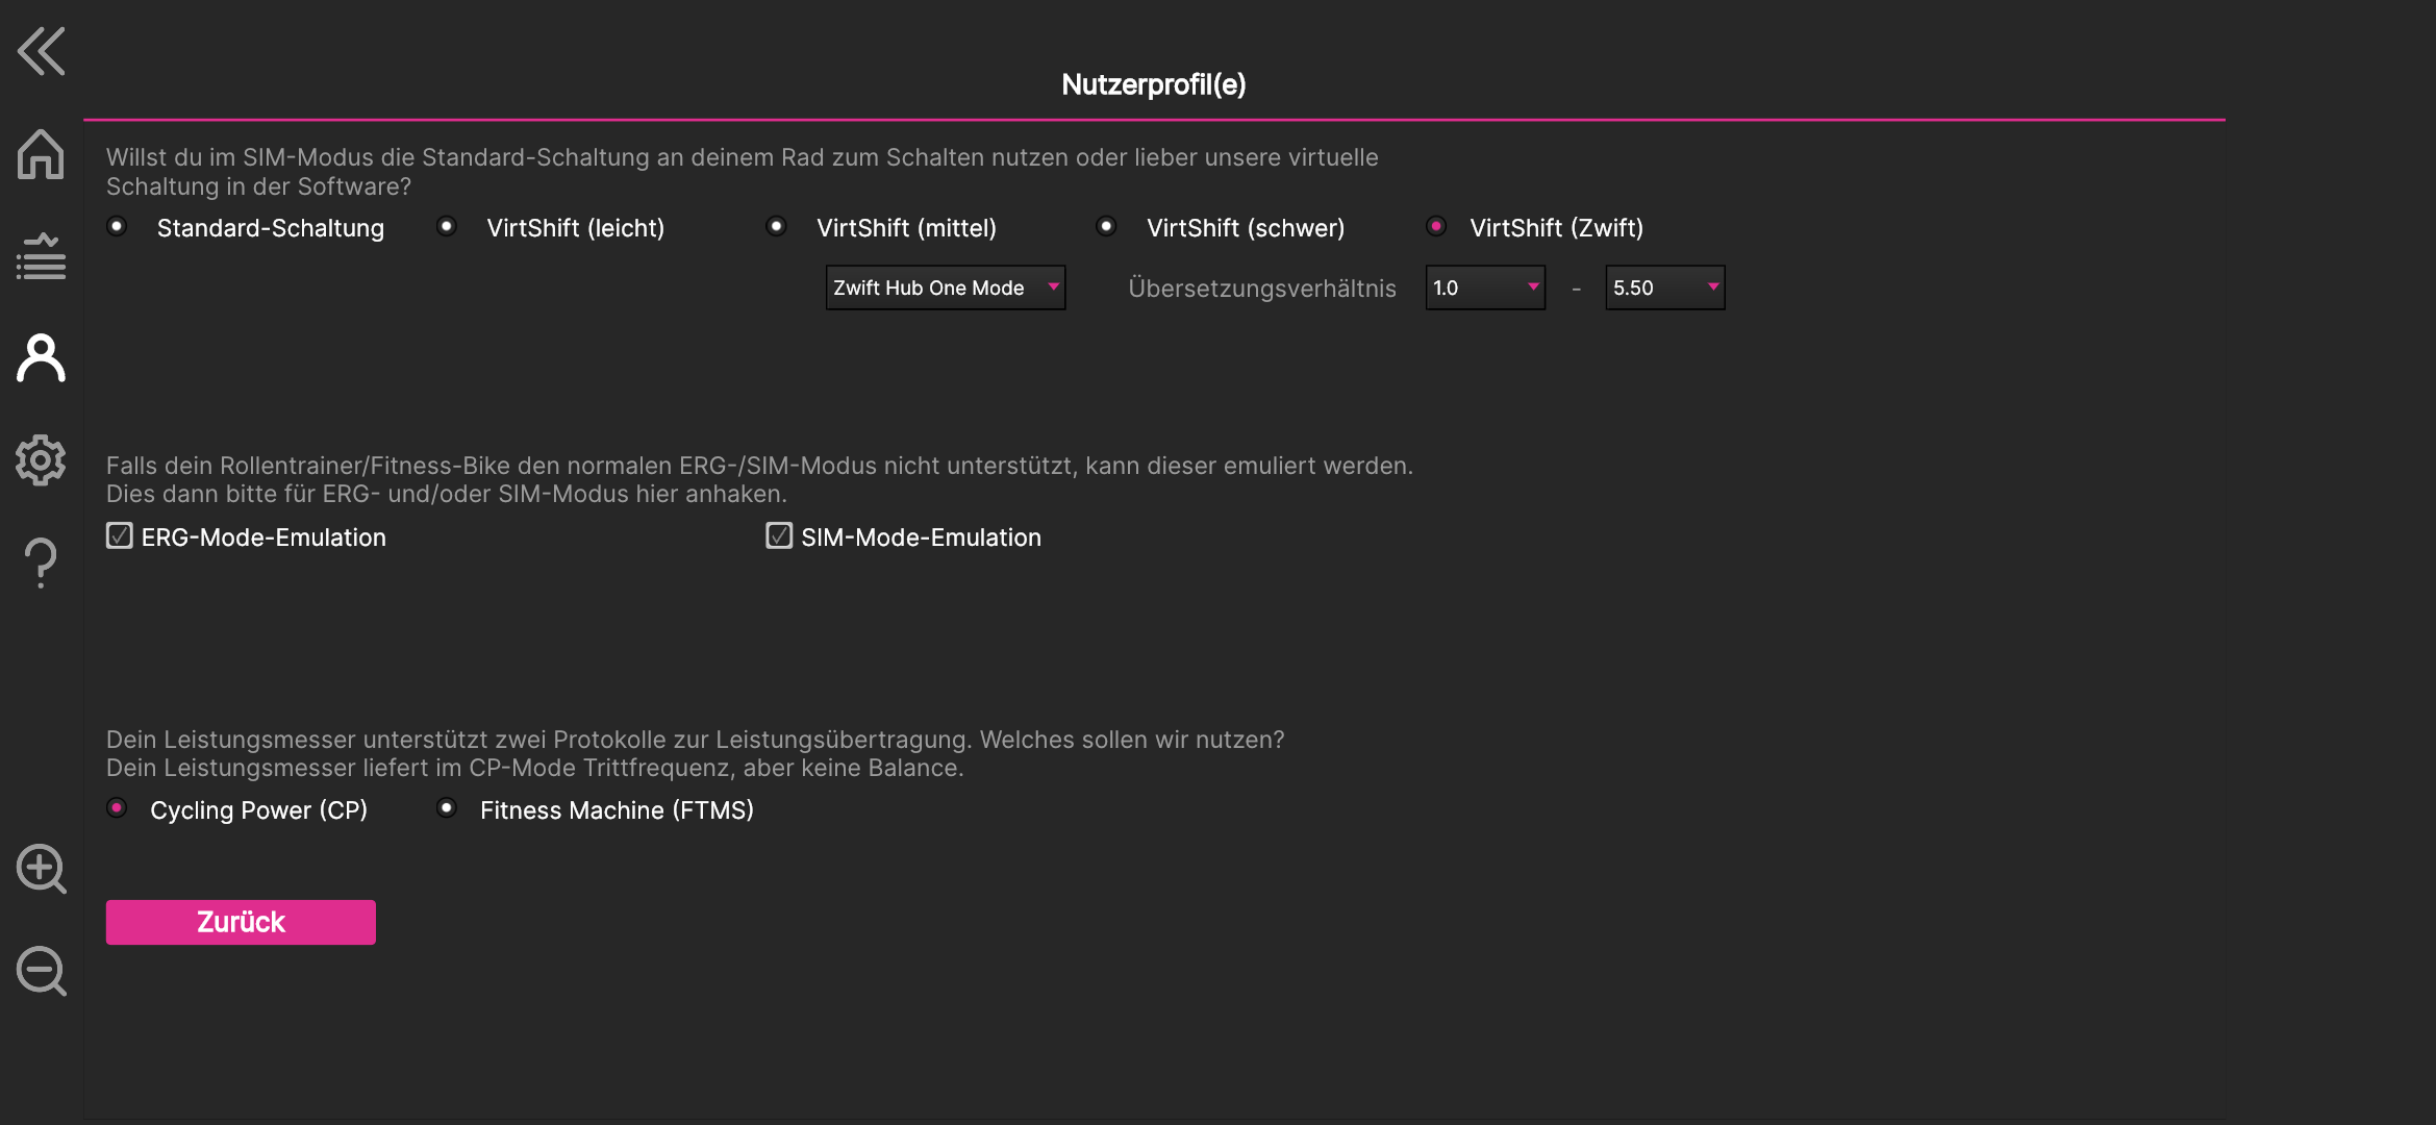Select the Standard-Schaltung radio option

(x=117, y=227)
